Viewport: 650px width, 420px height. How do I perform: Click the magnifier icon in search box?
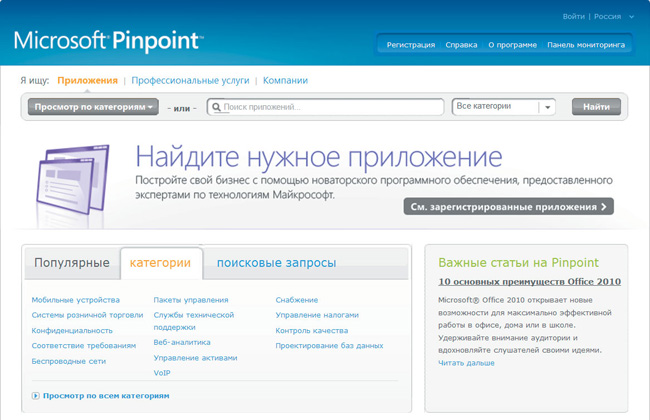pos(215,107)
